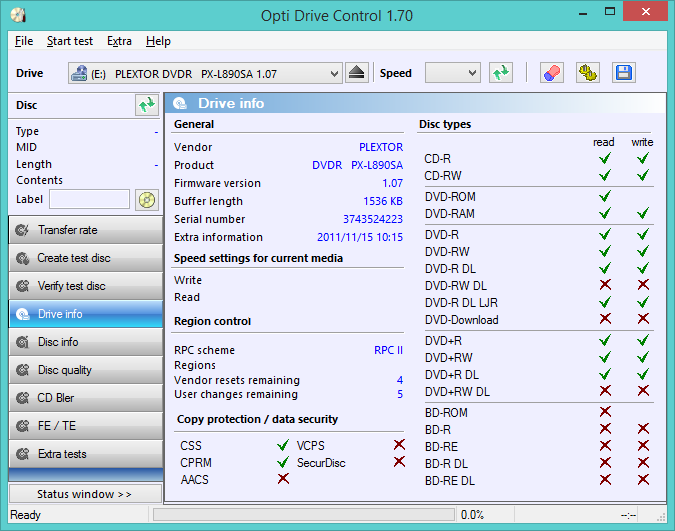
Task: Click the Verify test disc icon
Action: coord(22,286)
